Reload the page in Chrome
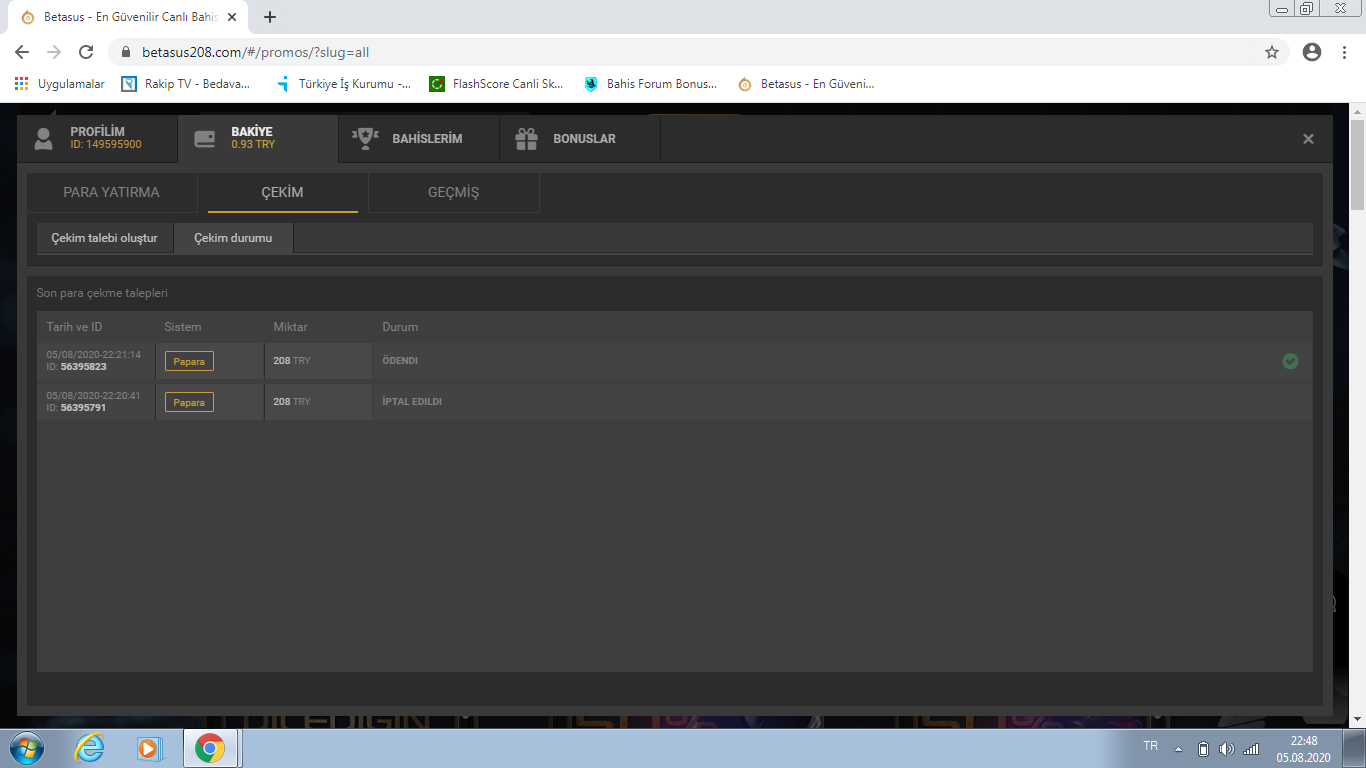Screen dimensions: 1366x768 [86, 52]
